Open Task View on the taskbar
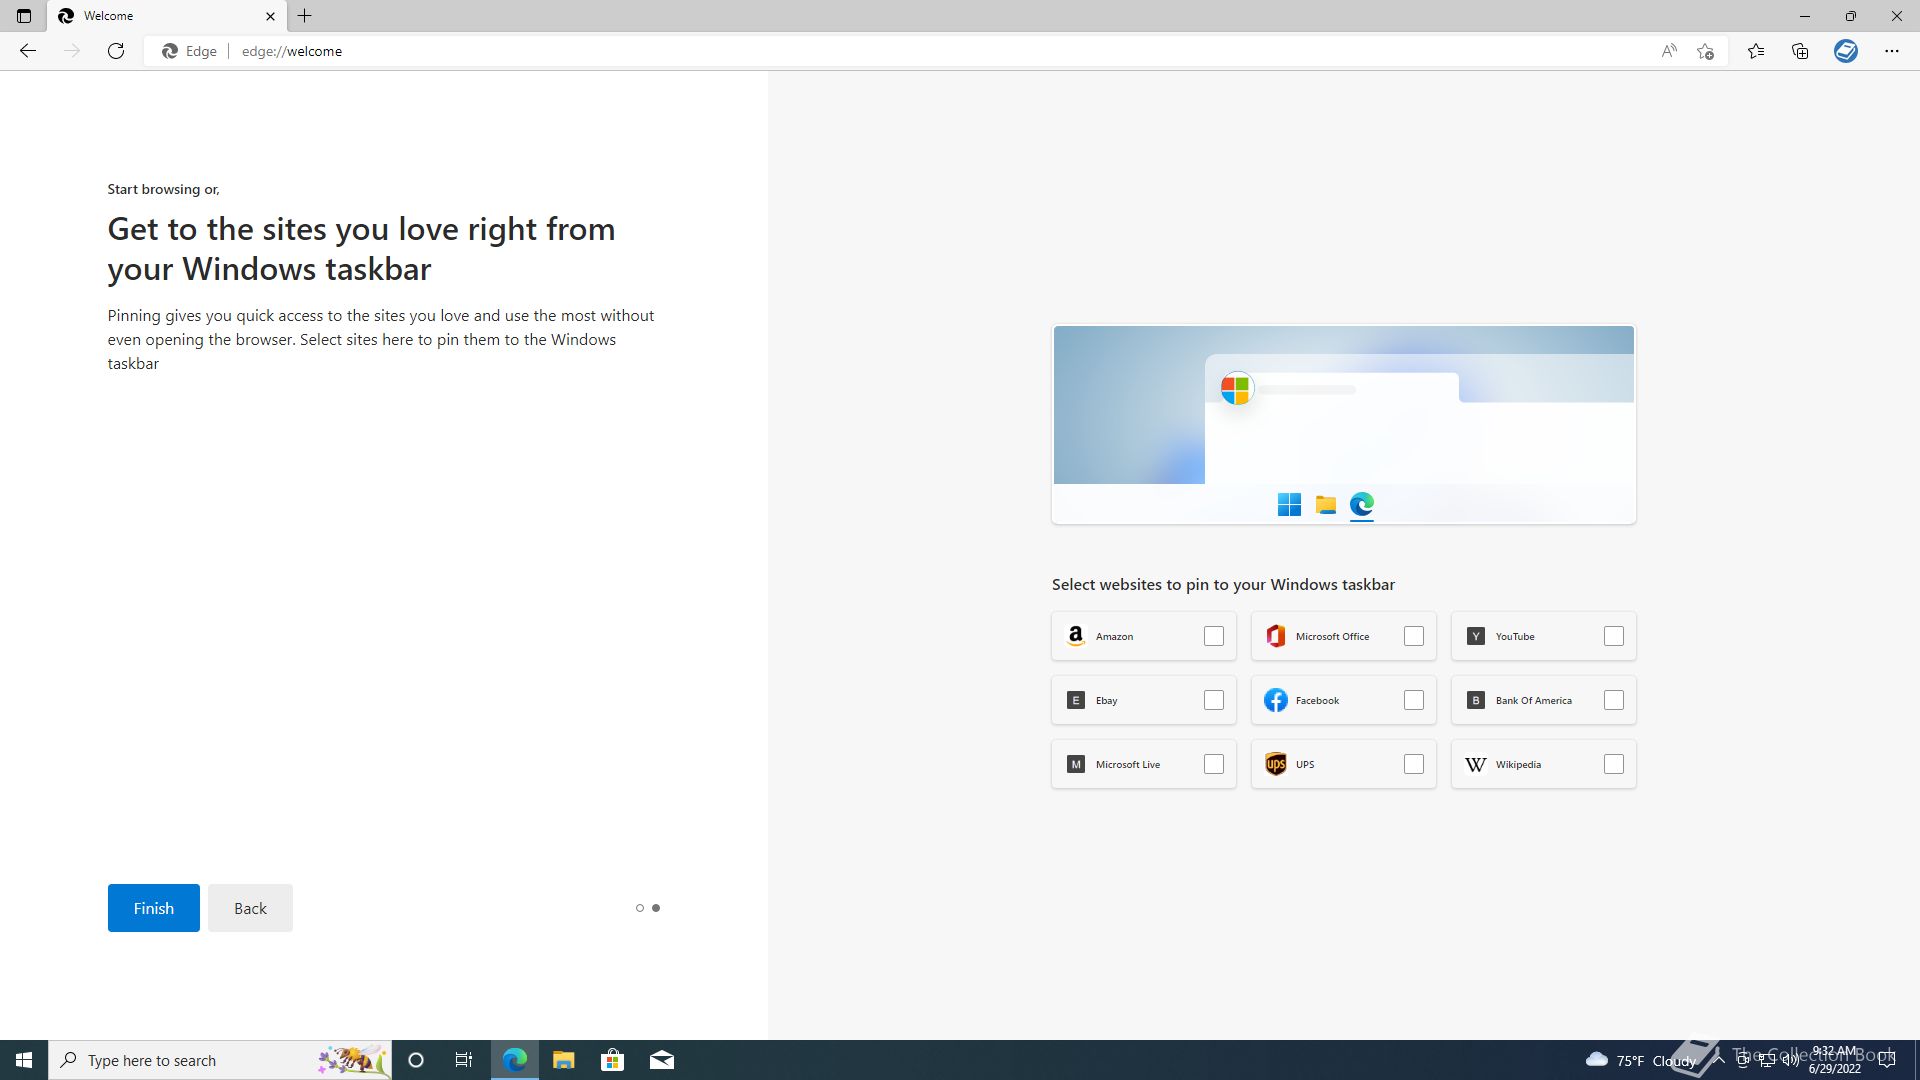The height and width of the screenshot is (1080, 1920). point(464,1060)
